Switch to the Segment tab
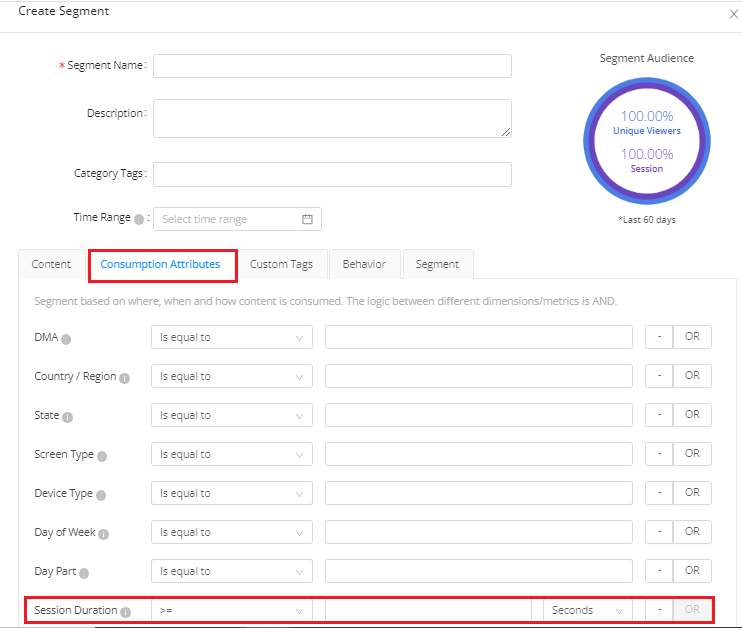Screen dimensions: 742x628 (437, 264)
